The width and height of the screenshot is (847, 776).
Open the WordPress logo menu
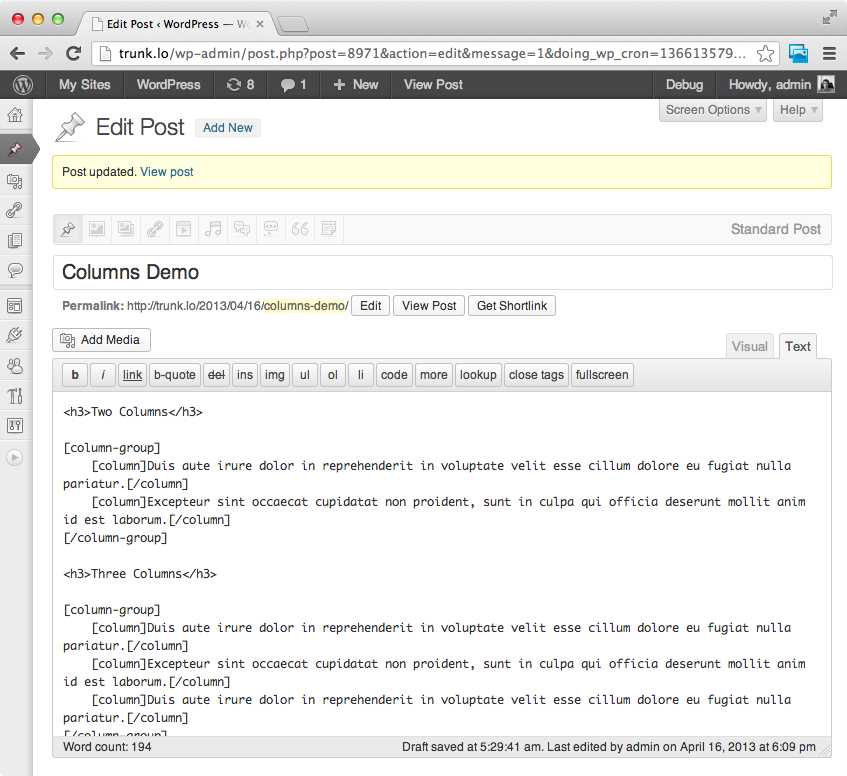pyautogui.click(x=23, y=85)
